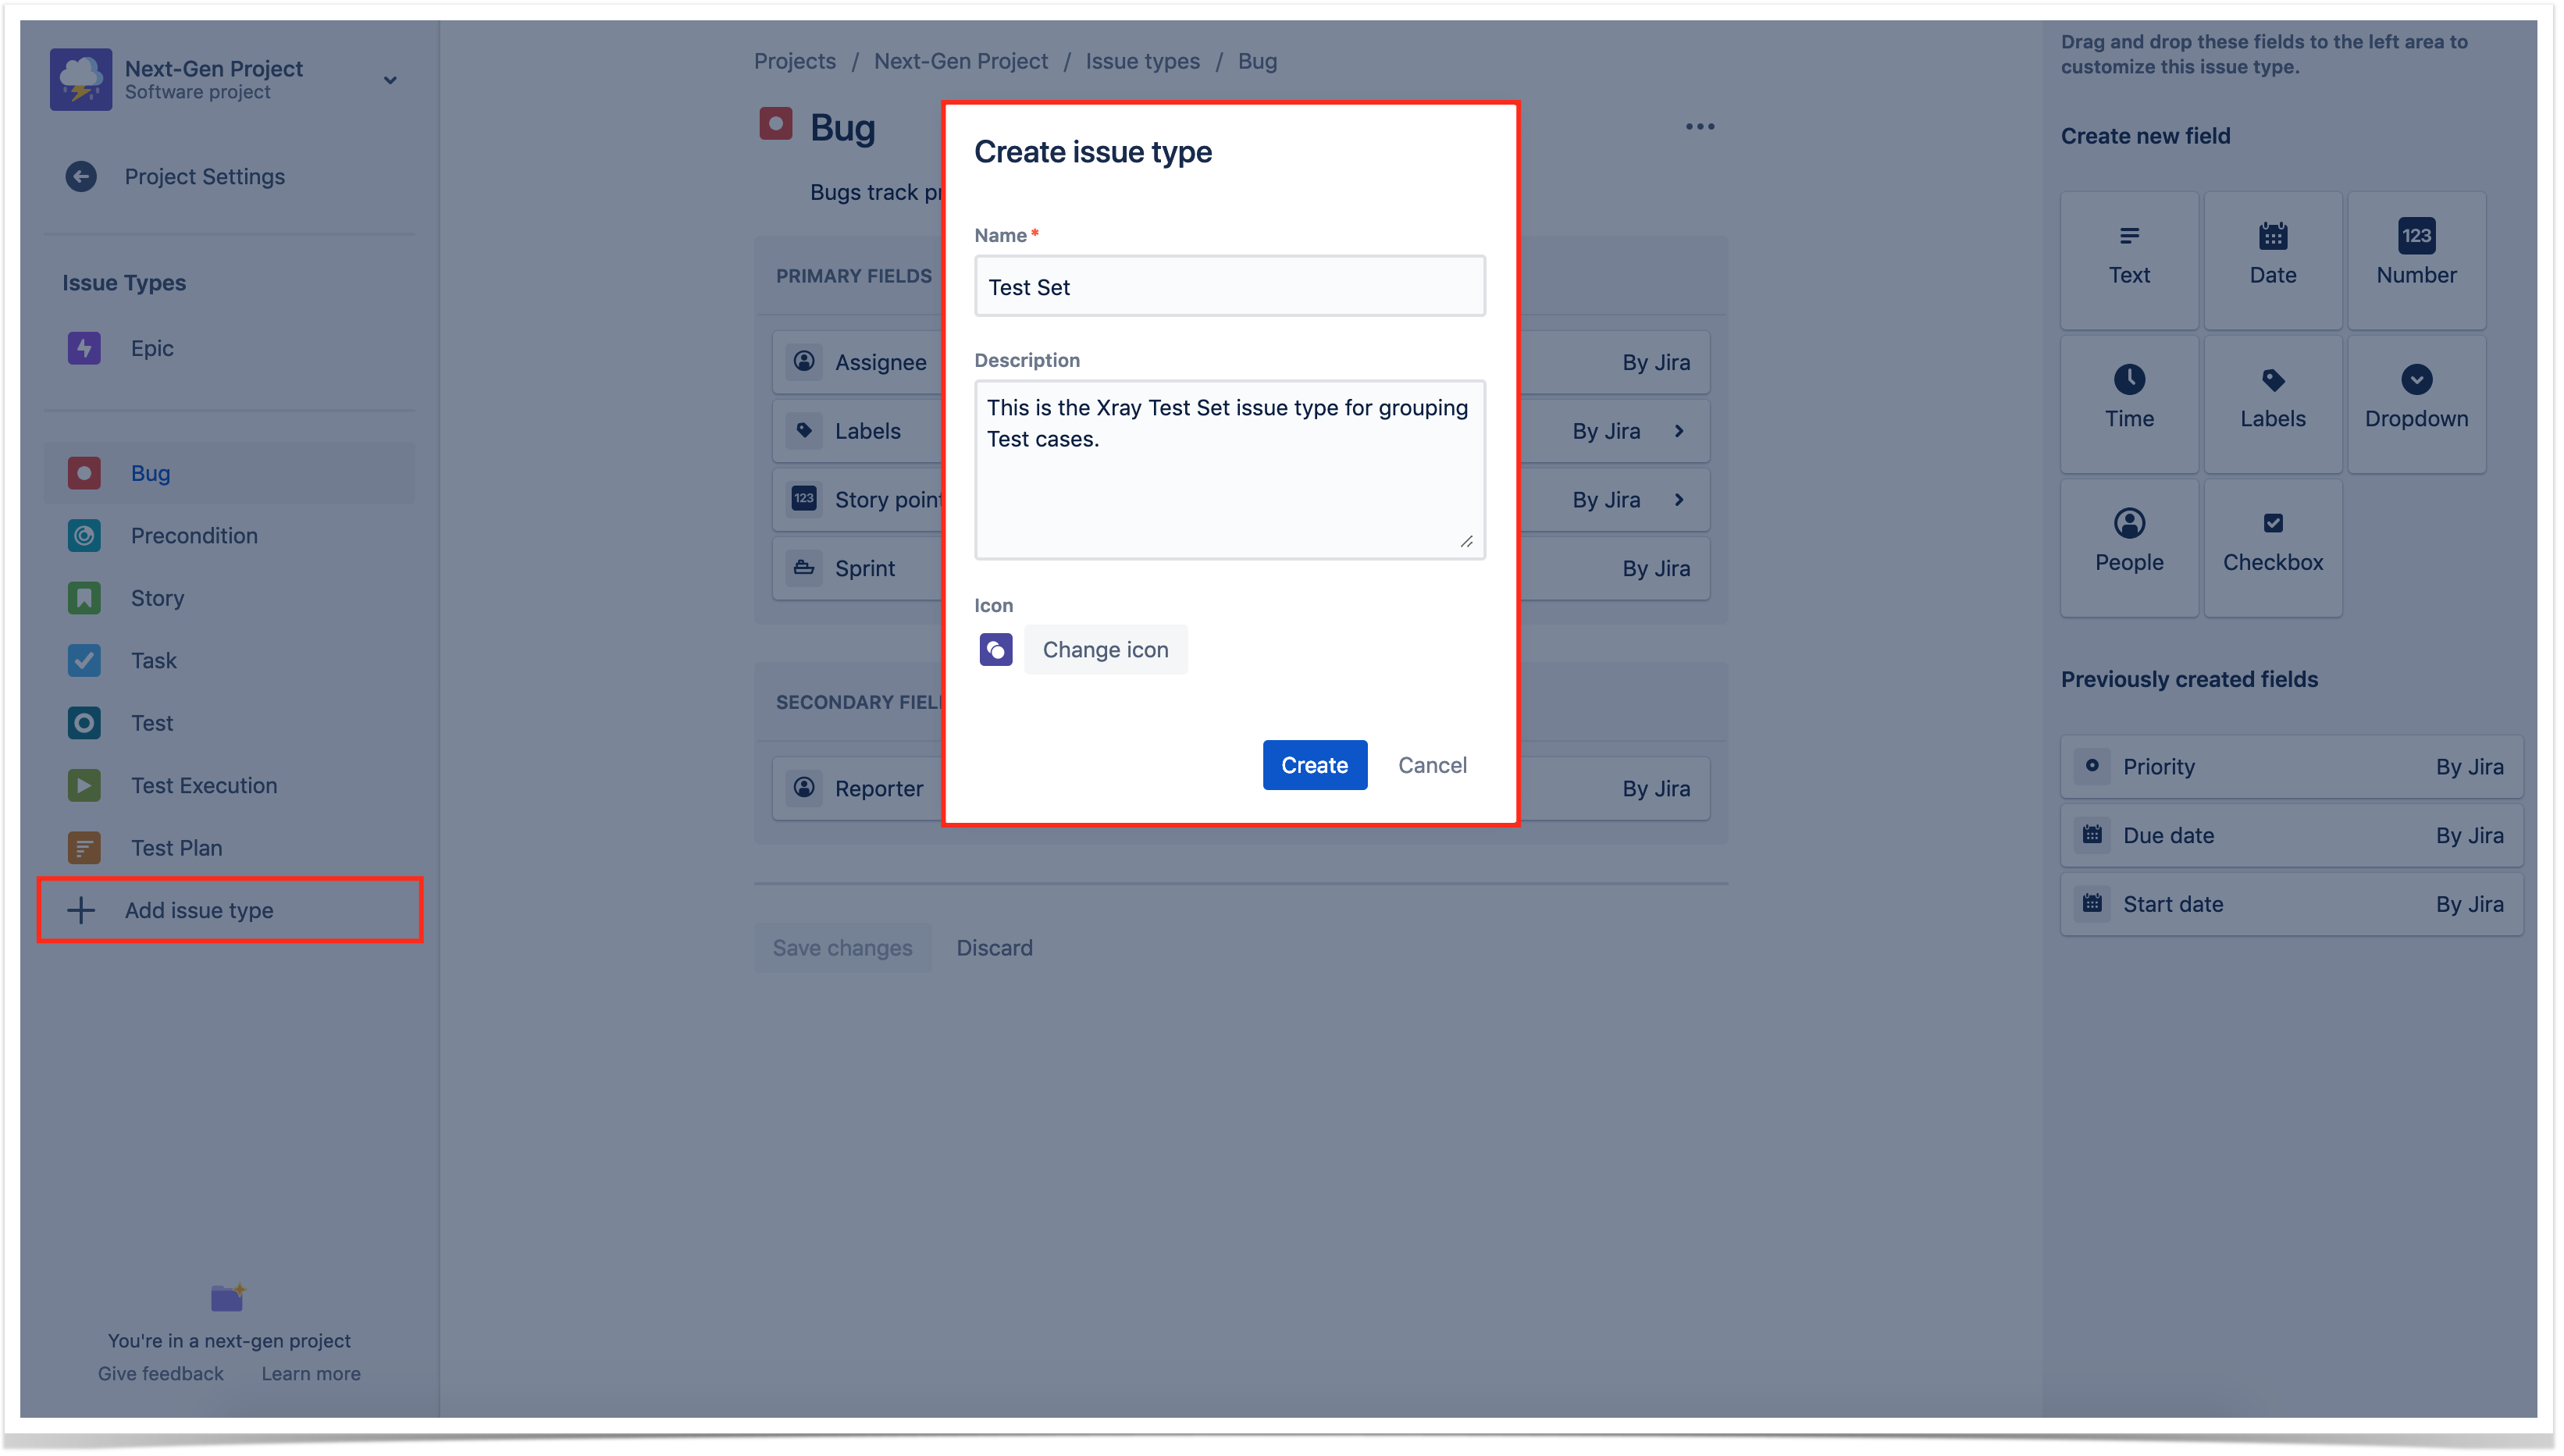Image resolution: width=2564 pixels, height=1456 pixels.
Task: Click the Start date previously created field
Action: pos(2292,905)
